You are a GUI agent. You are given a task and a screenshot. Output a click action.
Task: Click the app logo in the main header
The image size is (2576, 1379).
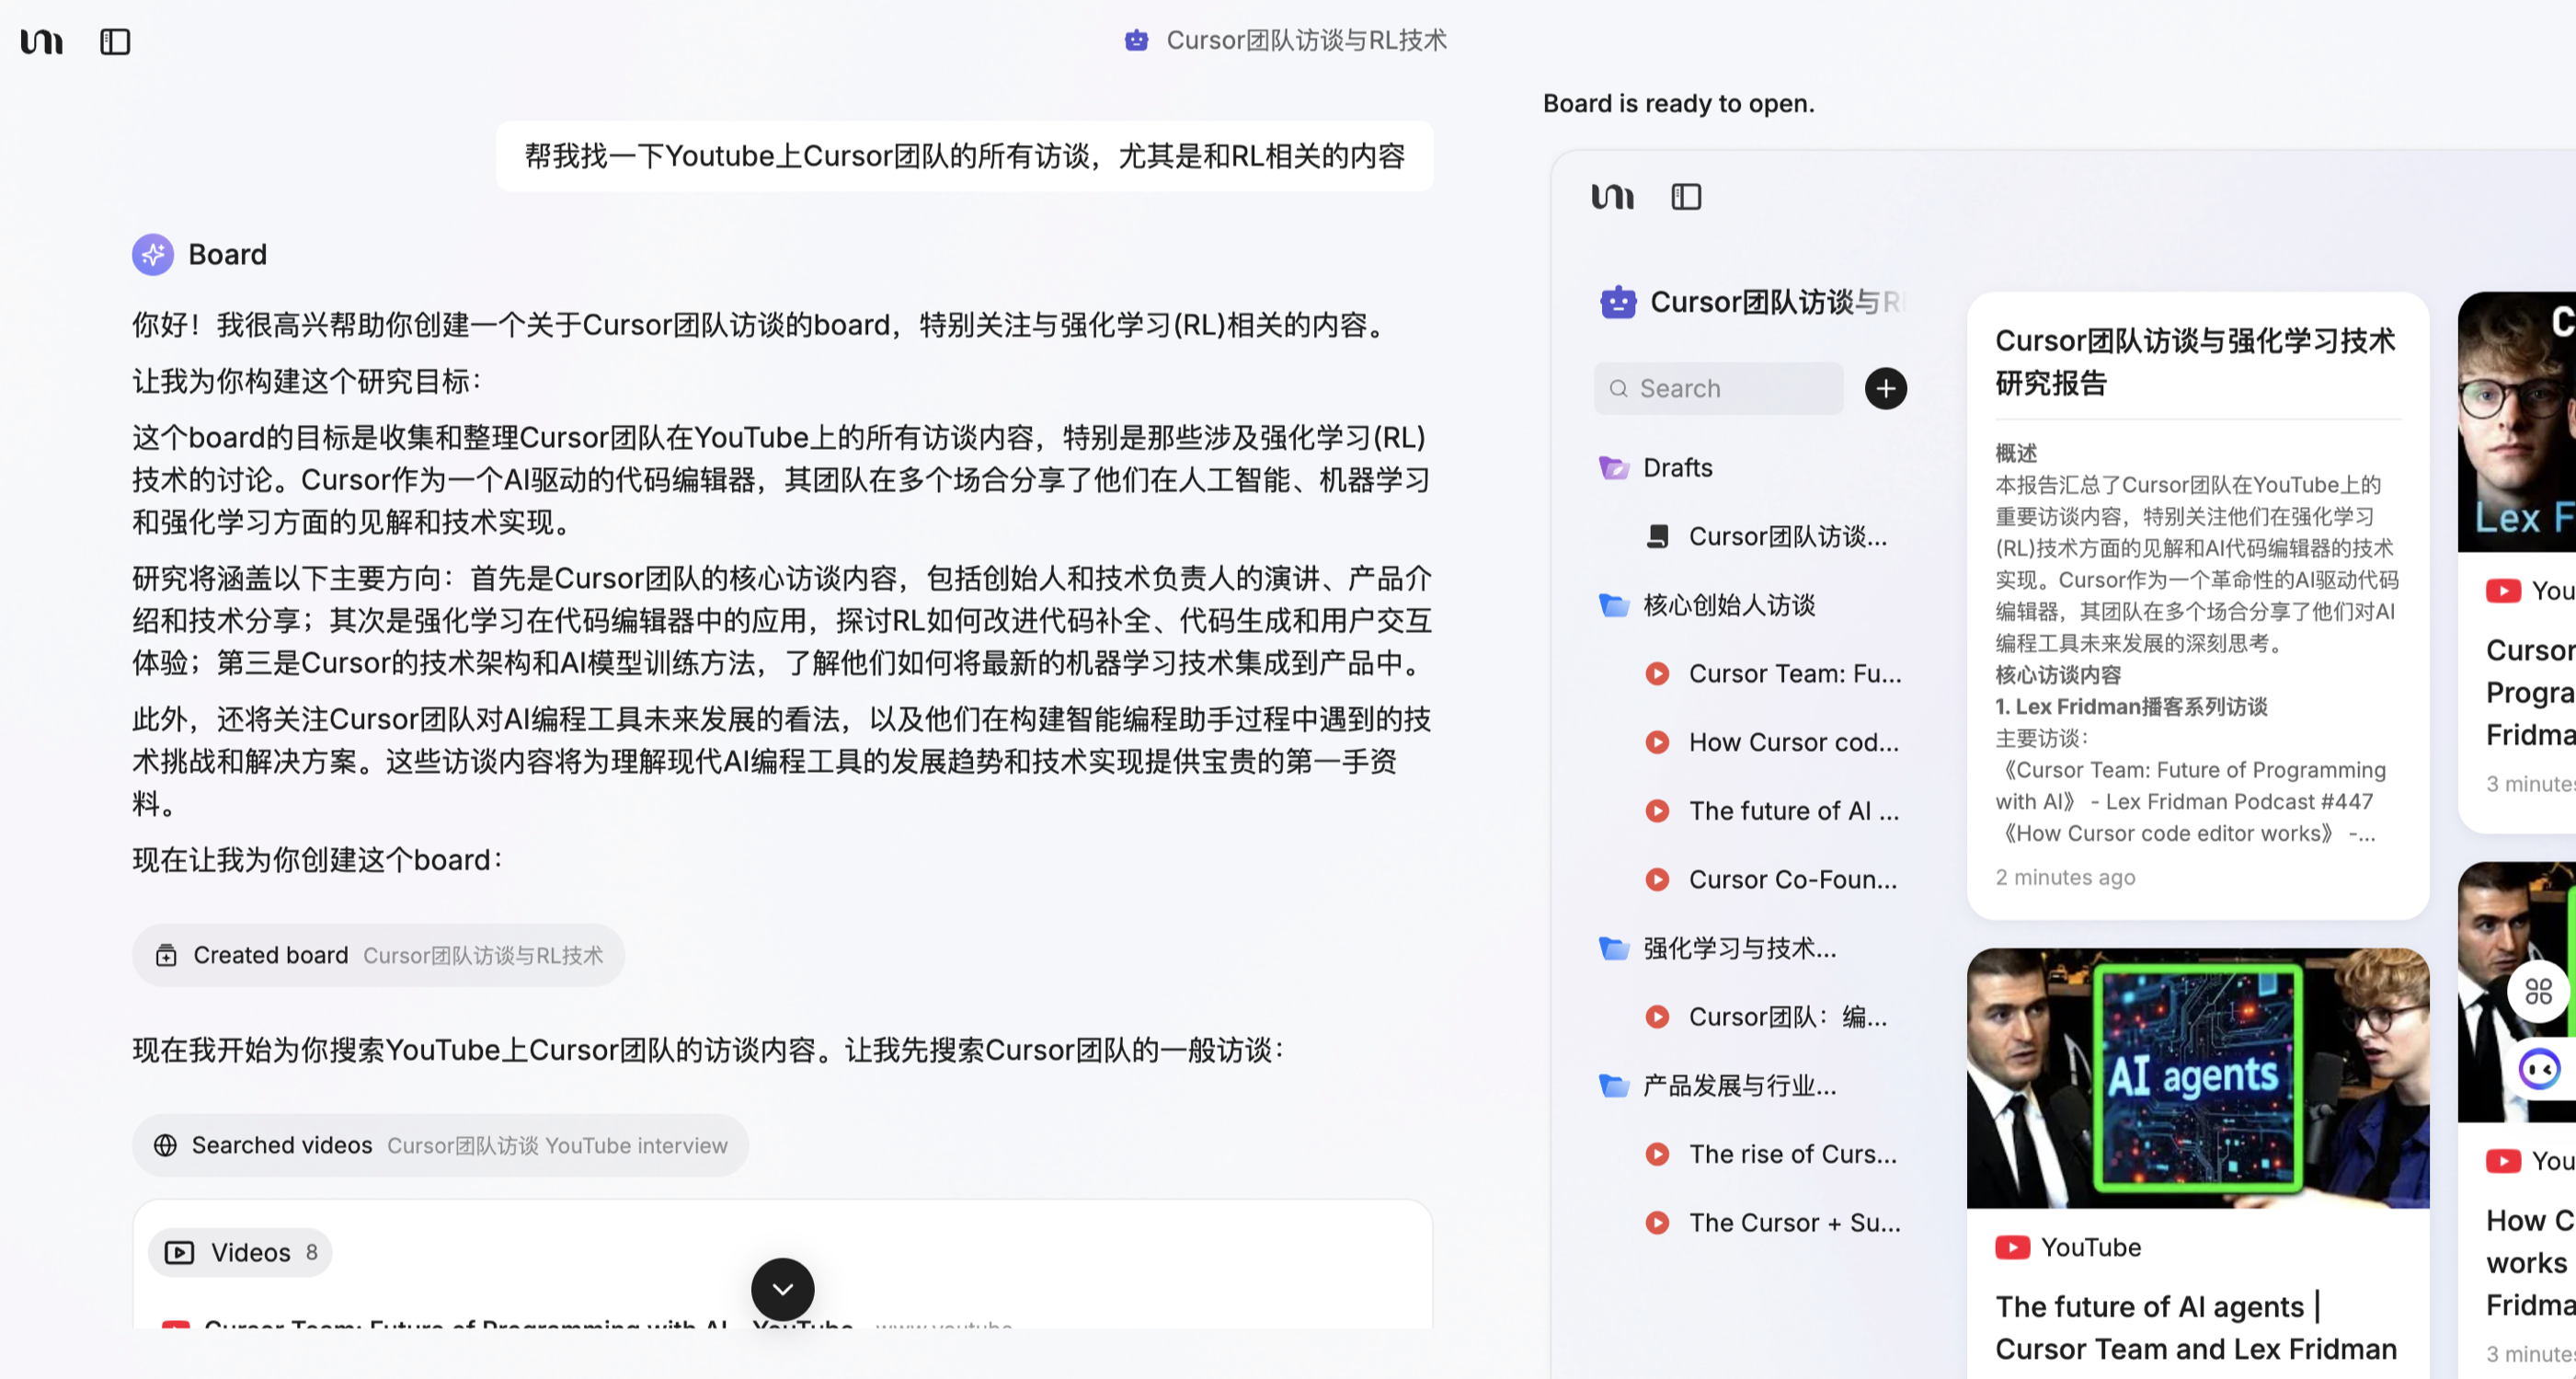coord(41,41)
